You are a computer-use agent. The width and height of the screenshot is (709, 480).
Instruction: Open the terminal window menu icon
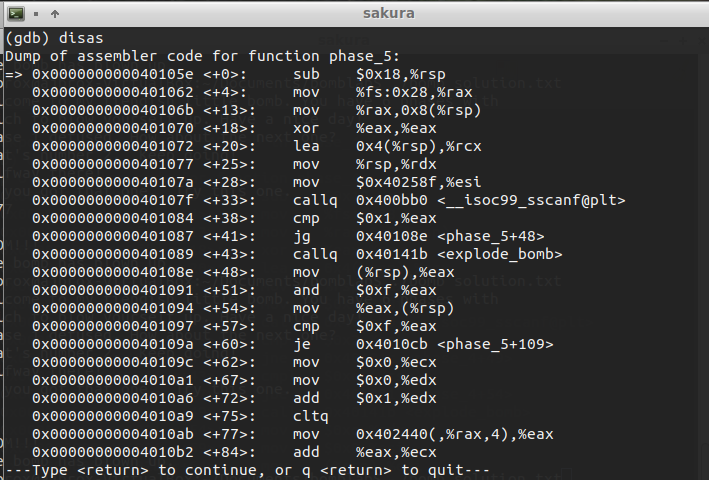(16, 14)
